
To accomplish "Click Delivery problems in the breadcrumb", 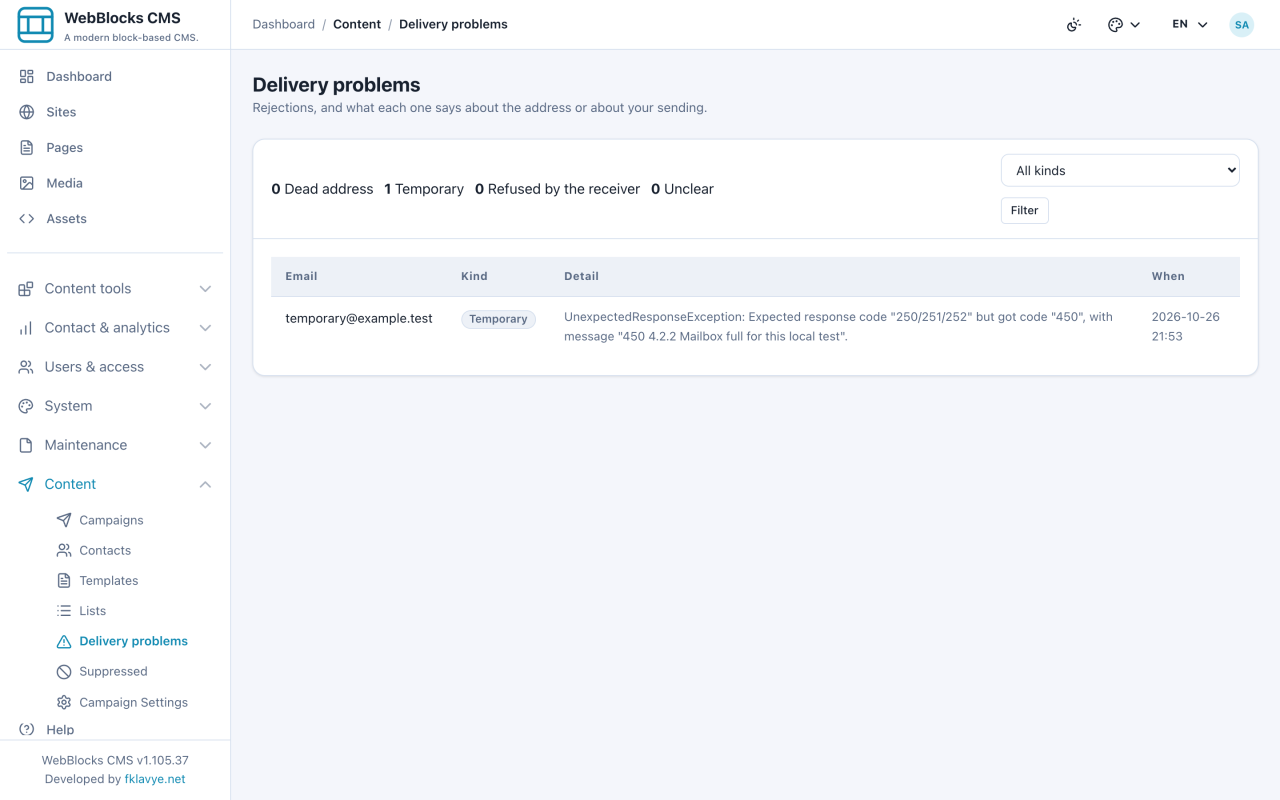I will click(x=453, y=24).
